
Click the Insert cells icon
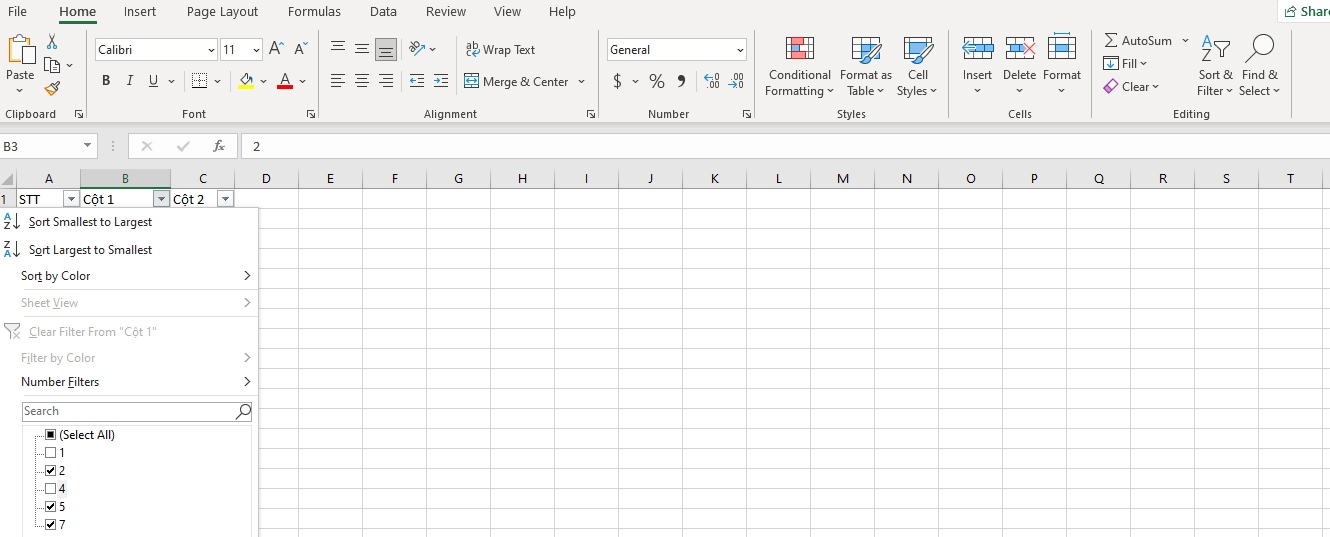(977, 48)
